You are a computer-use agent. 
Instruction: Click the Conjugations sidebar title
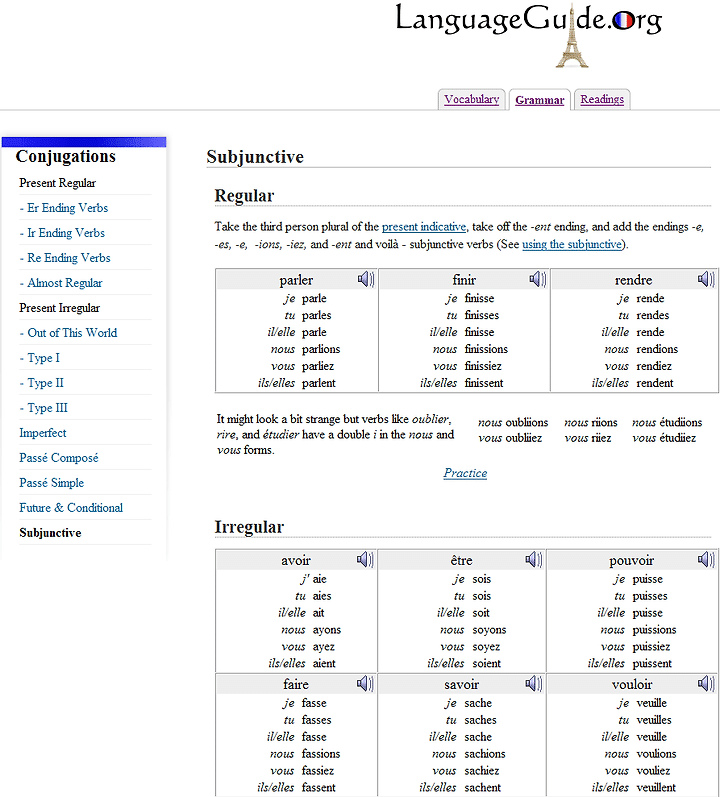pyautogui.click(x=66, y=156)
